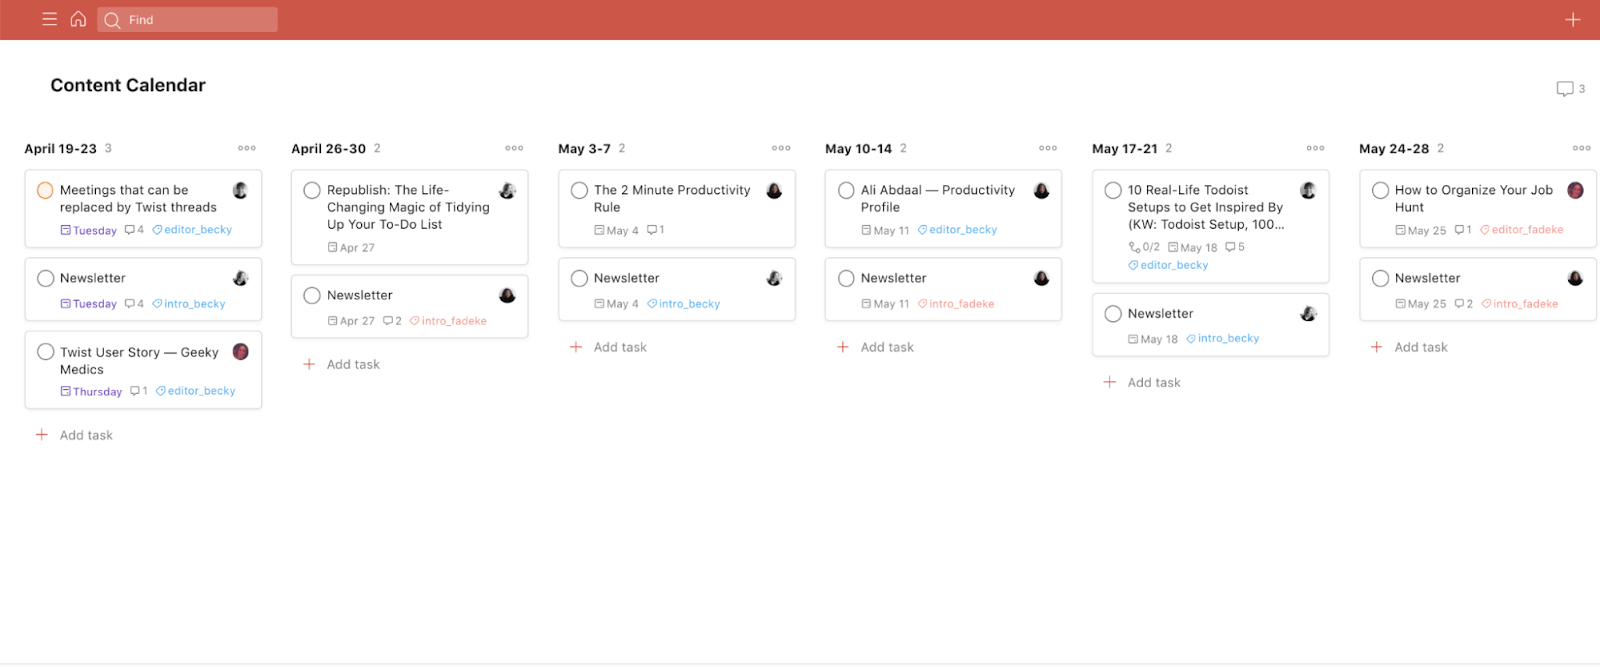Click the quick add plus icon
Viewport: 1600px width, 667px height.
1572,20
